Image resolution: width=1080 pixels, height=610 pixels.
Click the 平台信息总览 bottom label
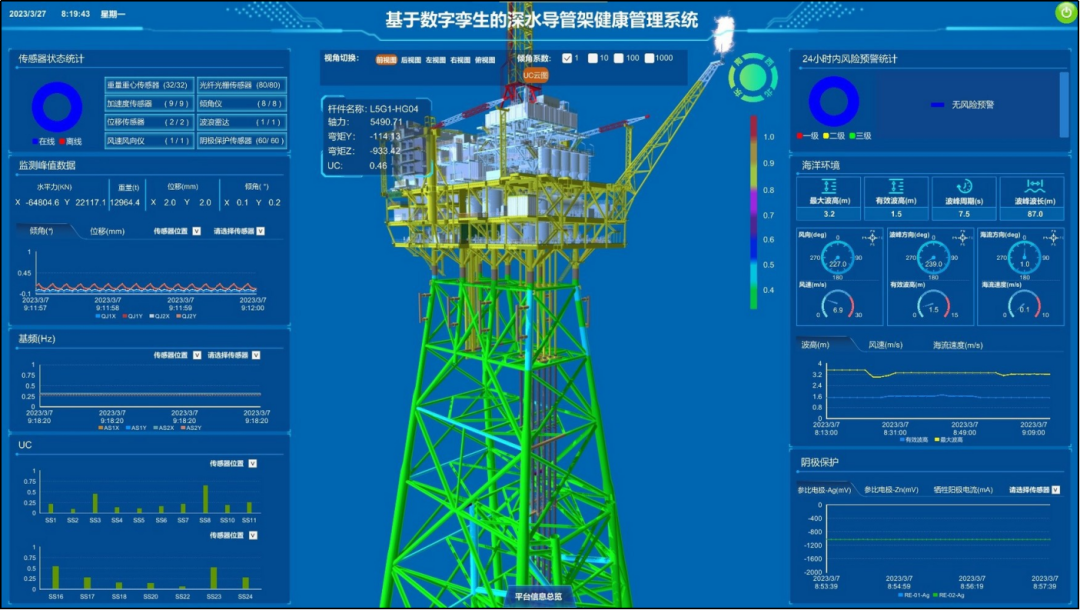[x=538, y=596]
